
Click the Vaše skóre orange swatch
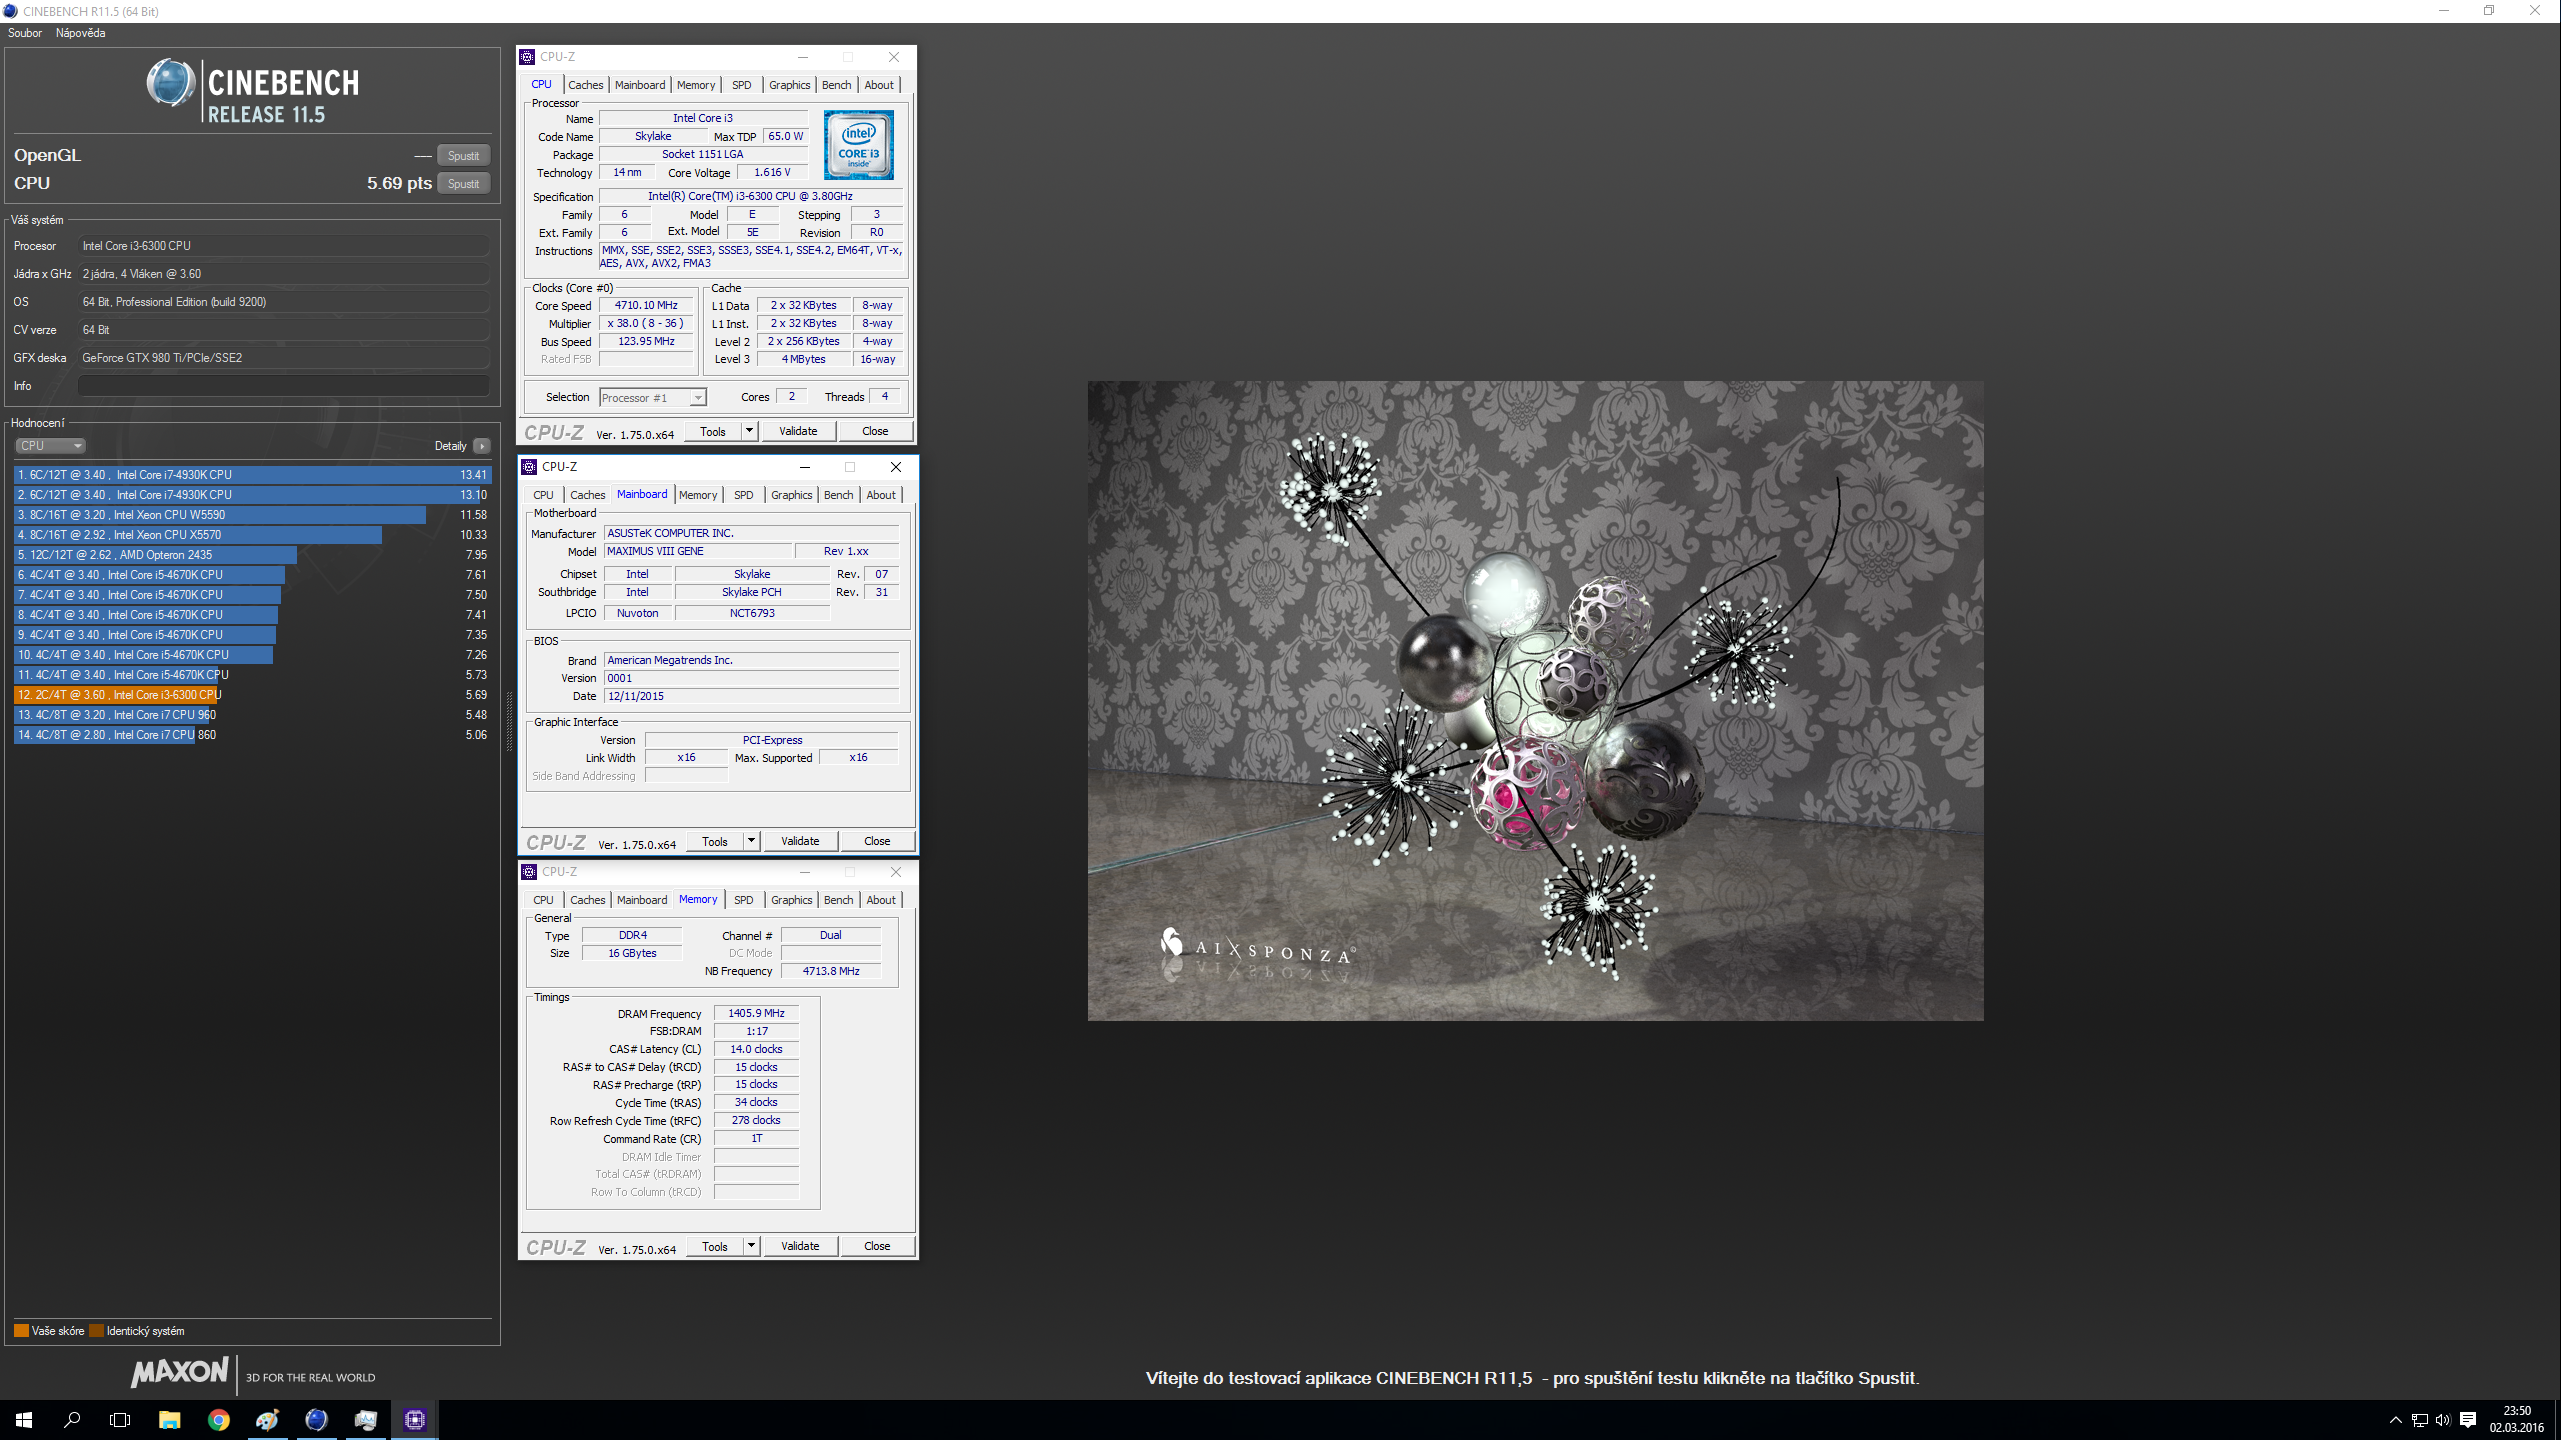[21, 1331]
